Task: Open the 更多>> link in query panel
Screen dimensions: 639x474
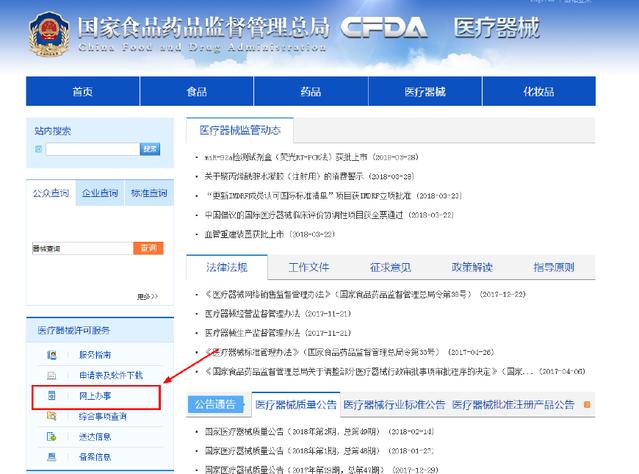Action: [x=148, y=296]
